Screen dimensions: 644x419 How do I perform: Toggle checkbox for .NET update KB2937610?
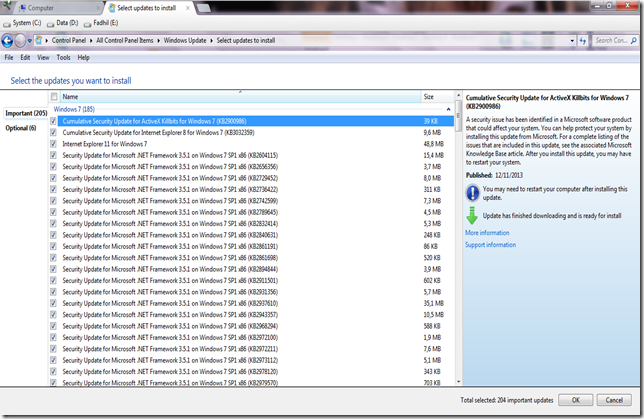pyautogui.click(x=53, y=303)
